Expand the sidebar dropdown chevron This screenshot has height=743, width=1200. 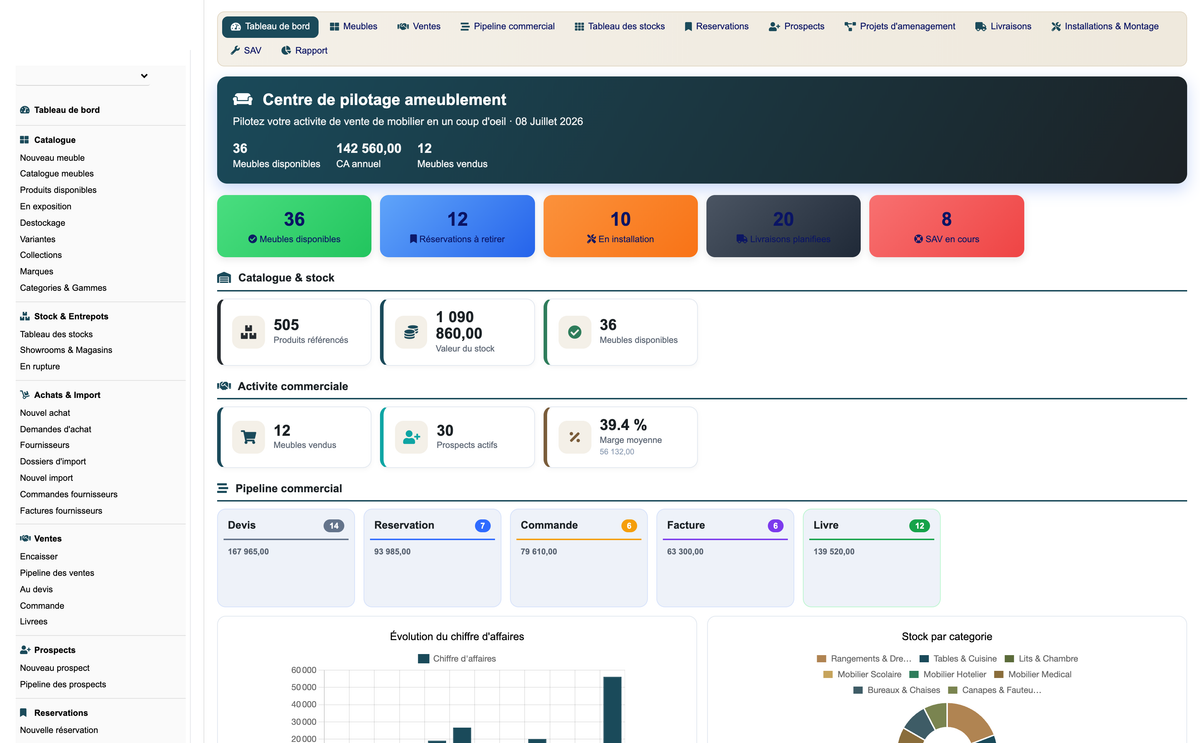(x=144, y=76)
